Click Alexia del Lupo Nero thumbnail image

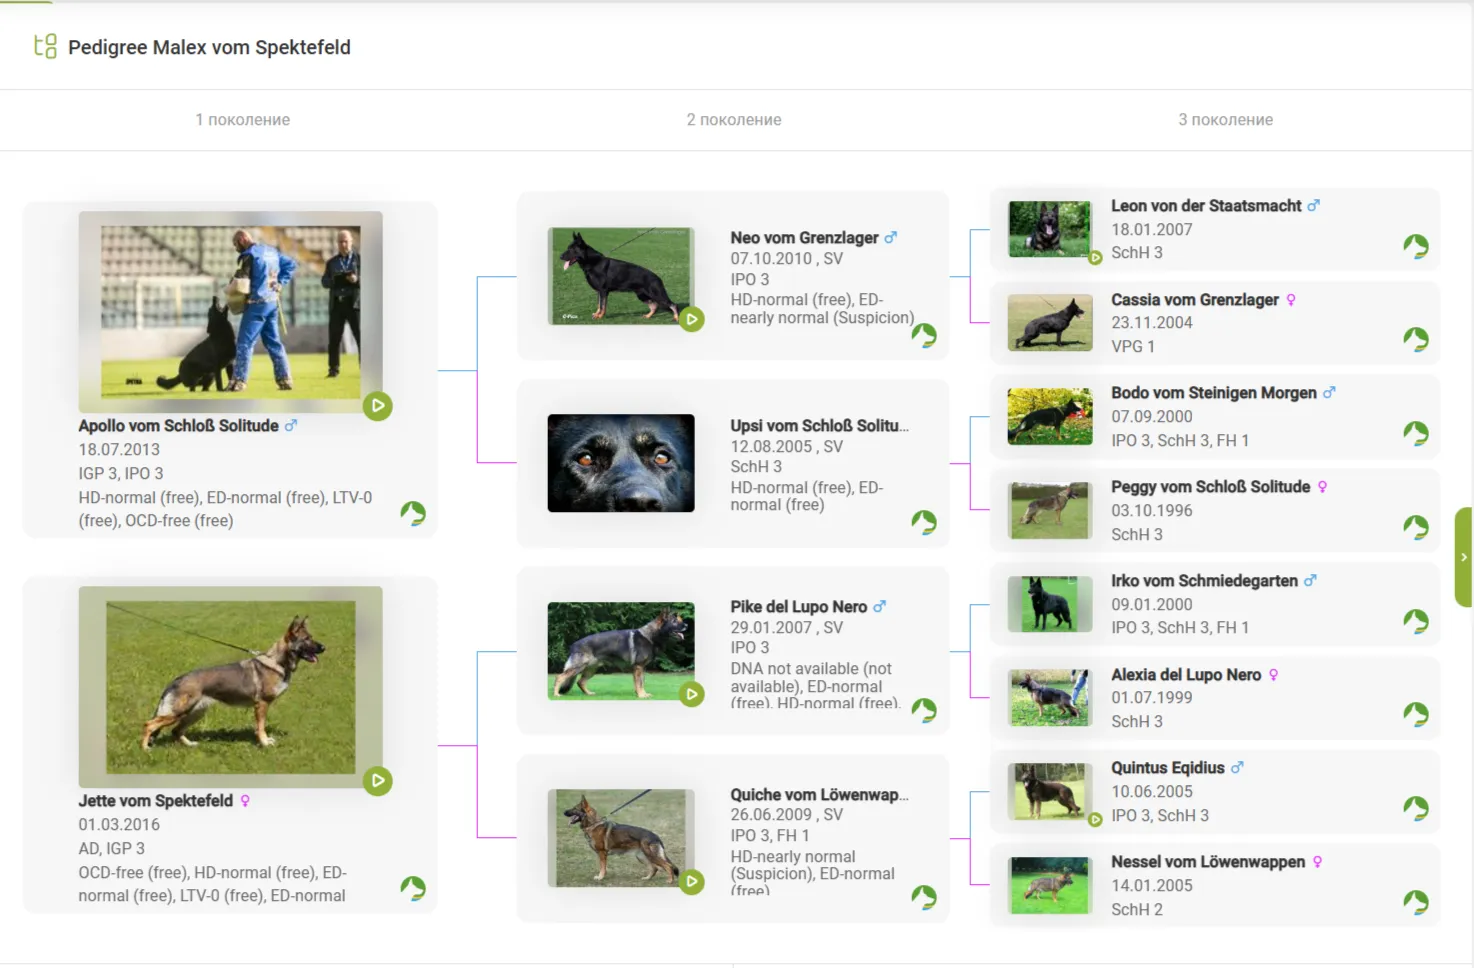pos(1050,698)
